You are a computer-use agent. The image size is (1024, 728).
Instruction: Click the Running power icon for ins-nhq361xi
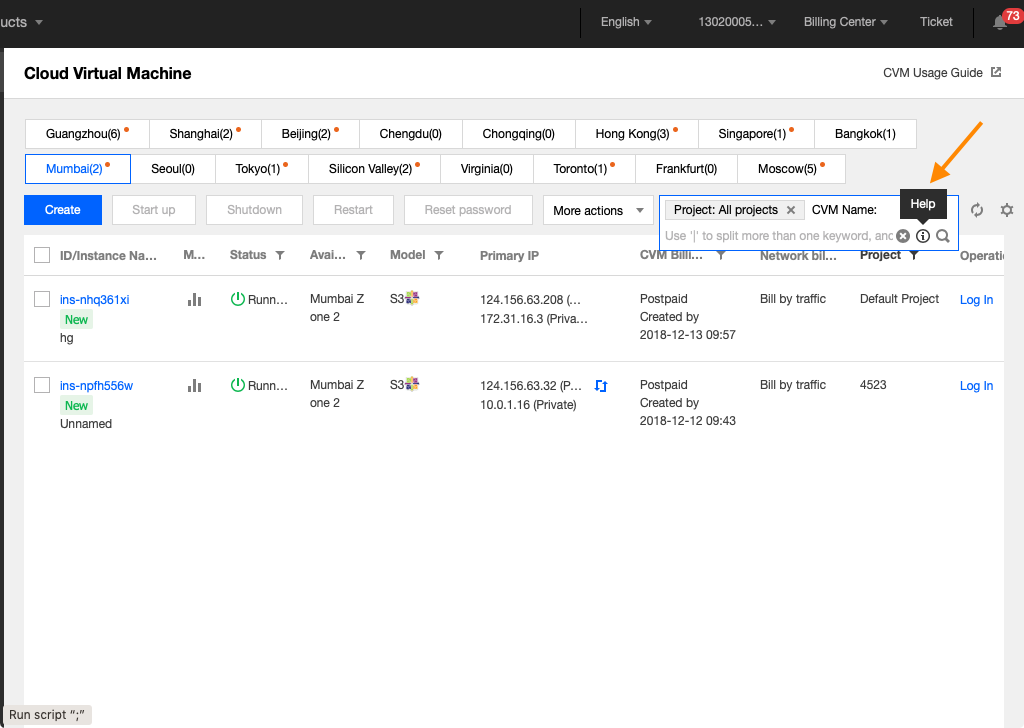[x=238, y=299]
